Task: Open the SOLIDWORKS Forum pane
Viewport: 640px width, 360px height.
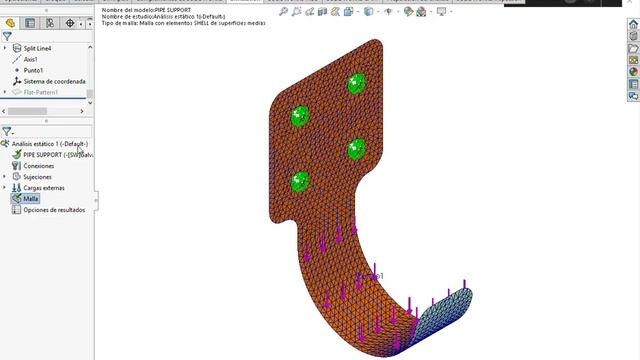Action: 633,96
